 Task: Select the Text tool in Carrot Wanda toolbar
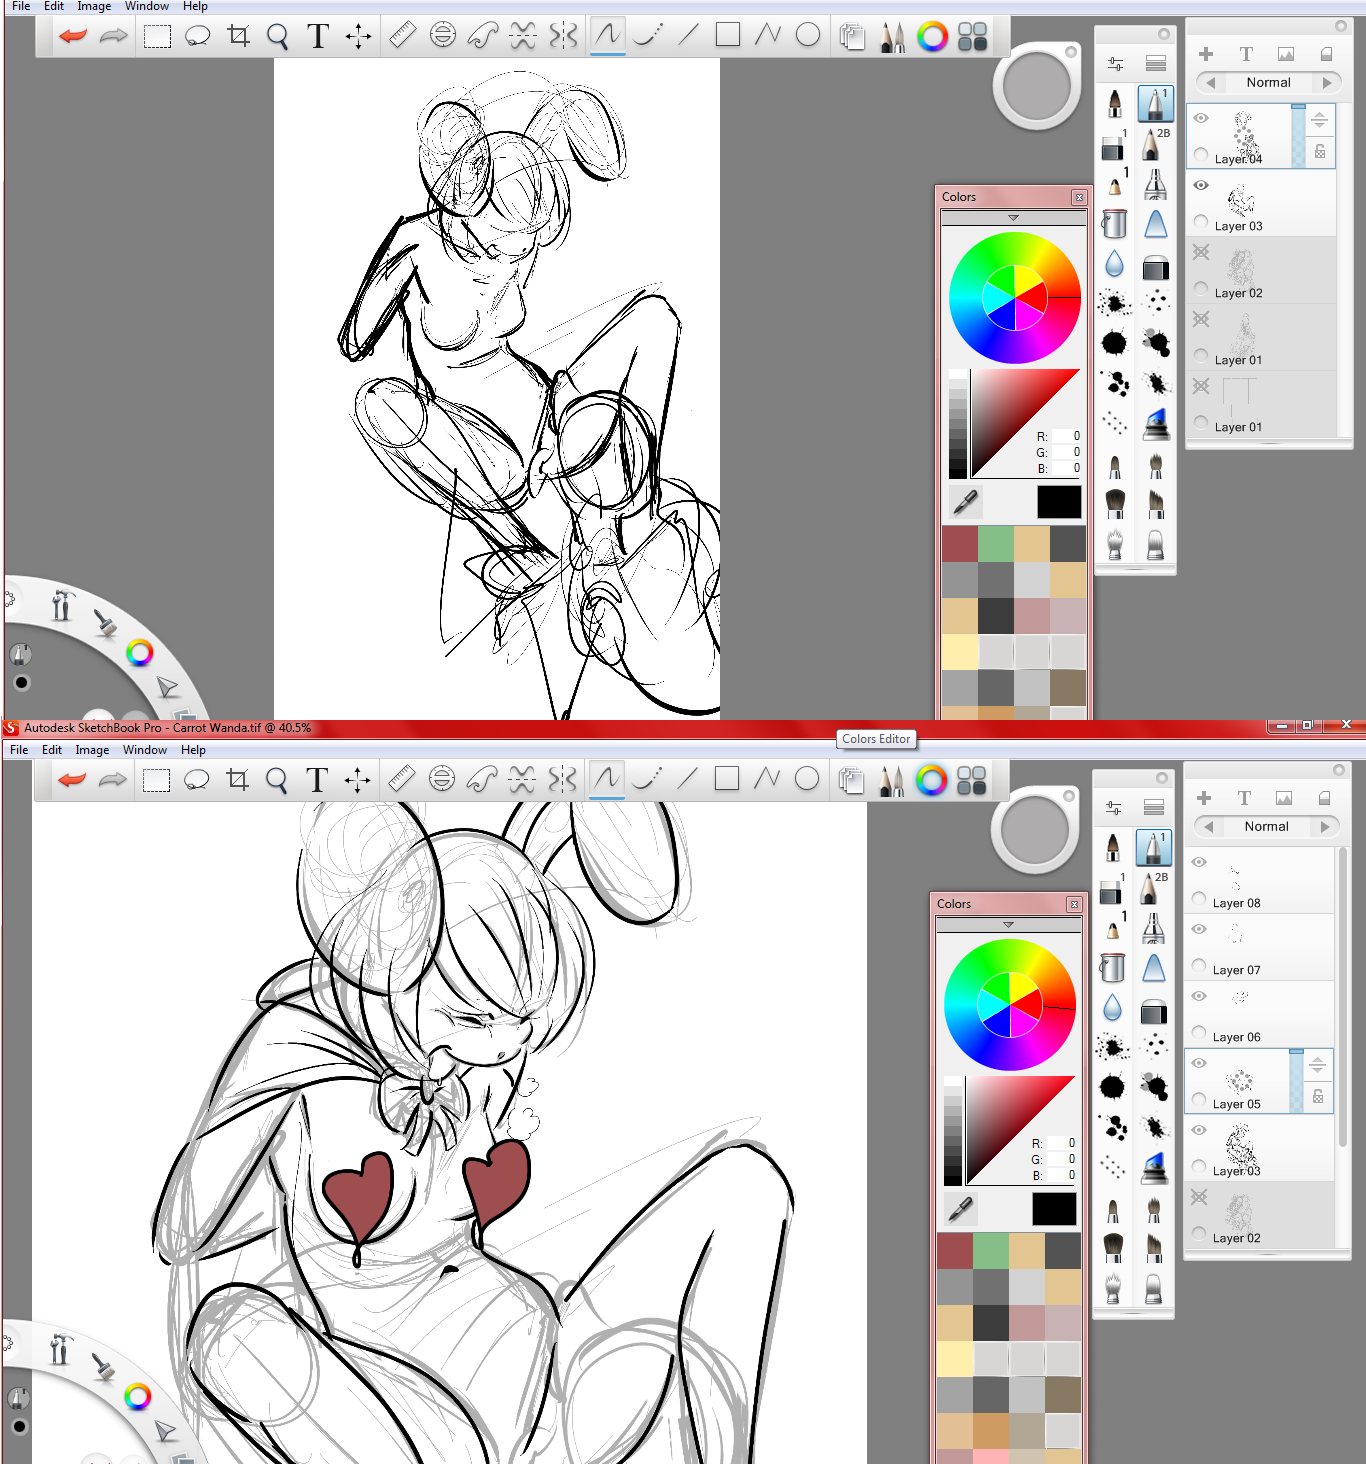(317, 780)
